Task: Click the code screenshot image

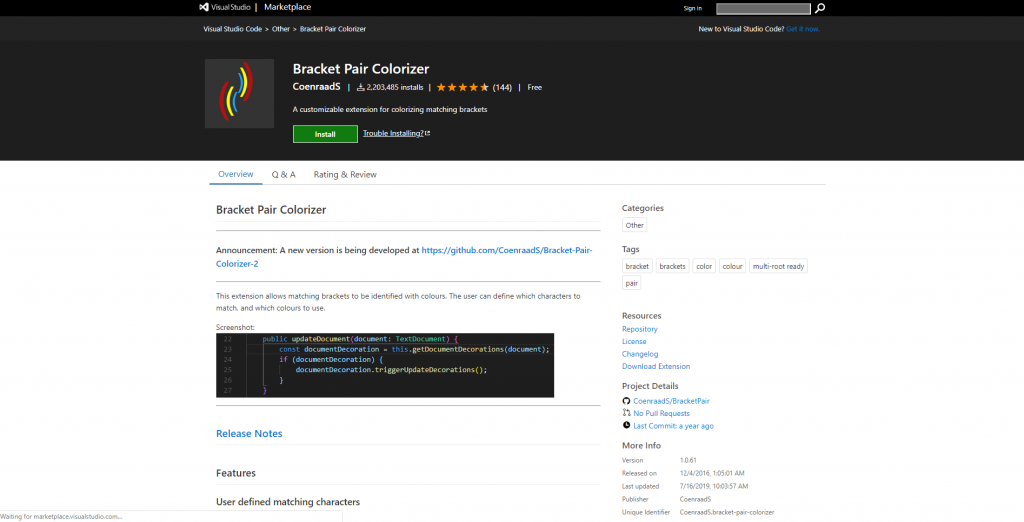Action: point(385,365)
